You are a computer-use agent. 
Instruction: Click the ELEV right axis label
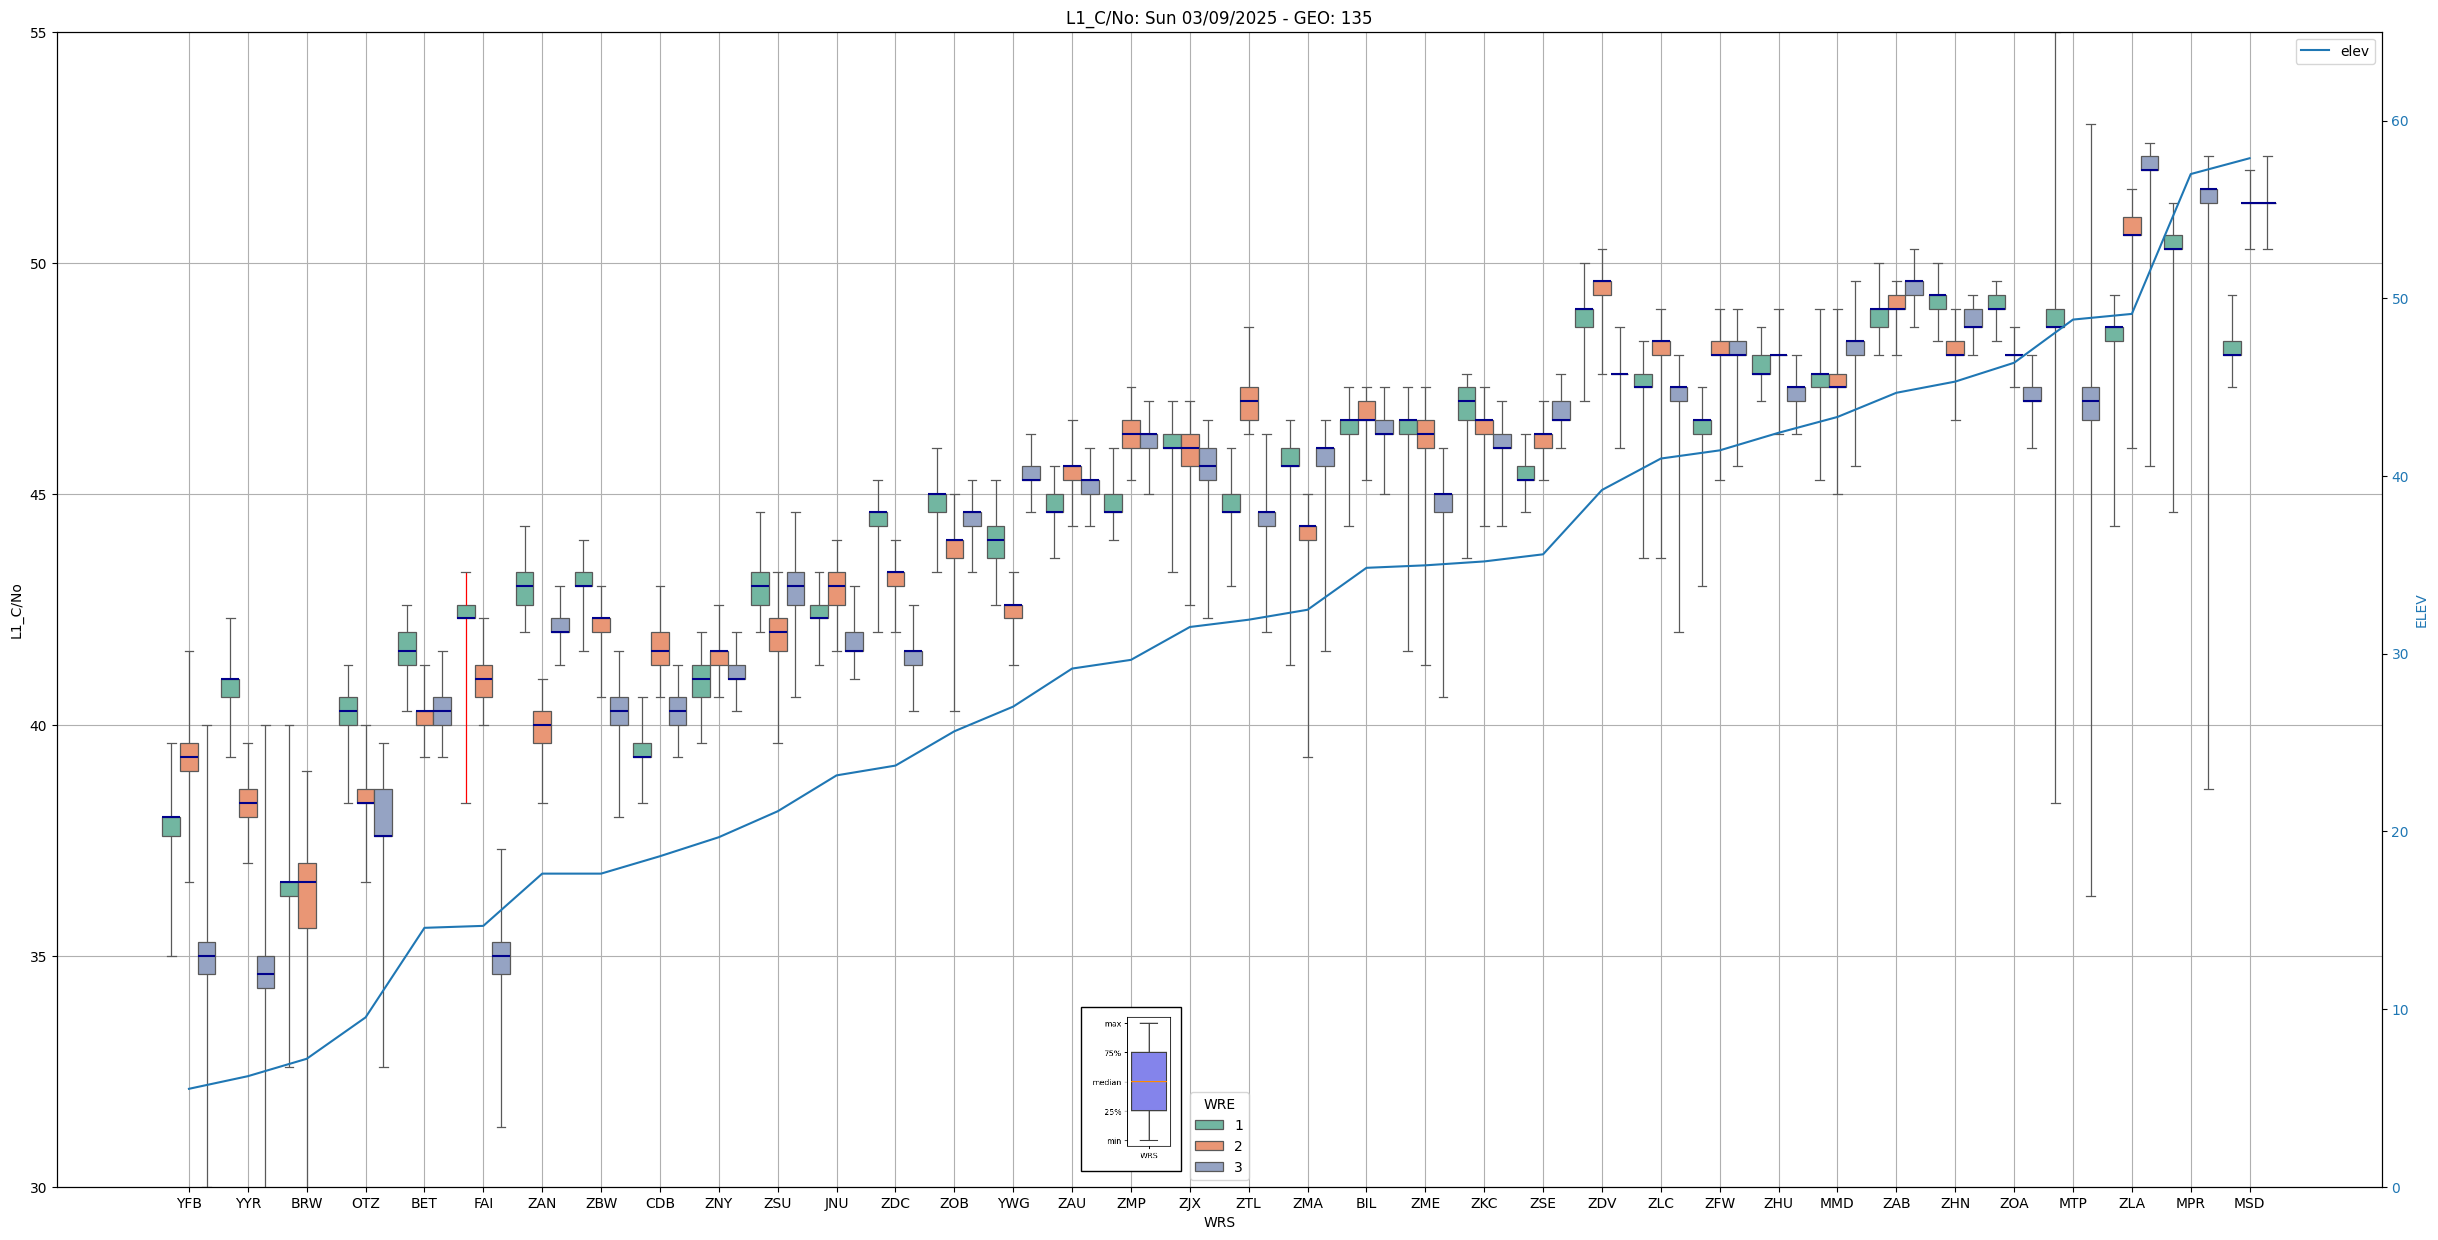coord(2421,611)
